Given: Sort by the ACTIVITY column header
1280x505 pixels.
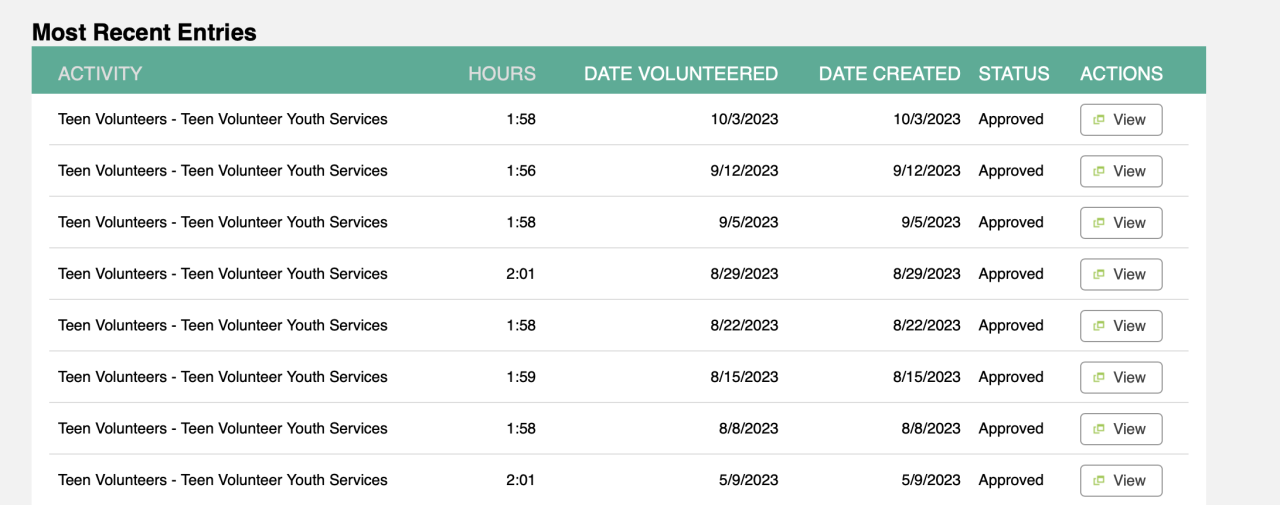Looking at the screenshot, I should click(100, 74).
